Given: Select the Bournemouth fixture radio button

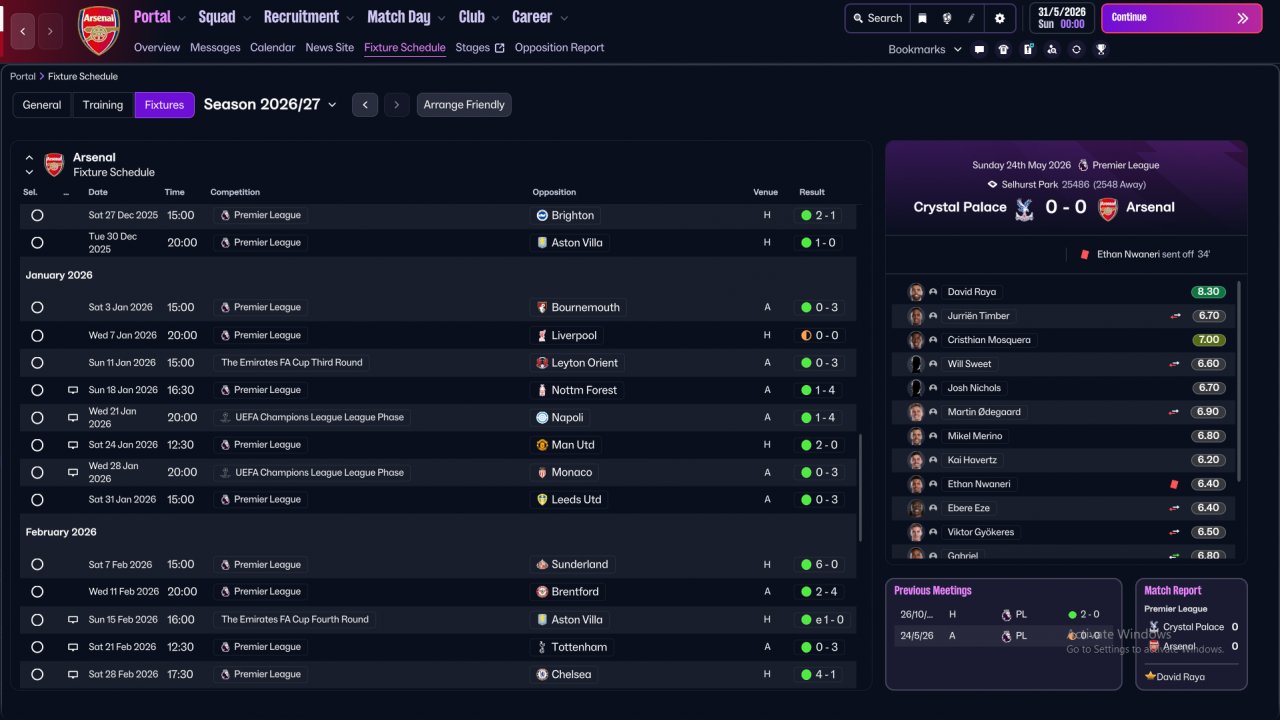Looking at the screenshot, I should (x=37, y=307).
